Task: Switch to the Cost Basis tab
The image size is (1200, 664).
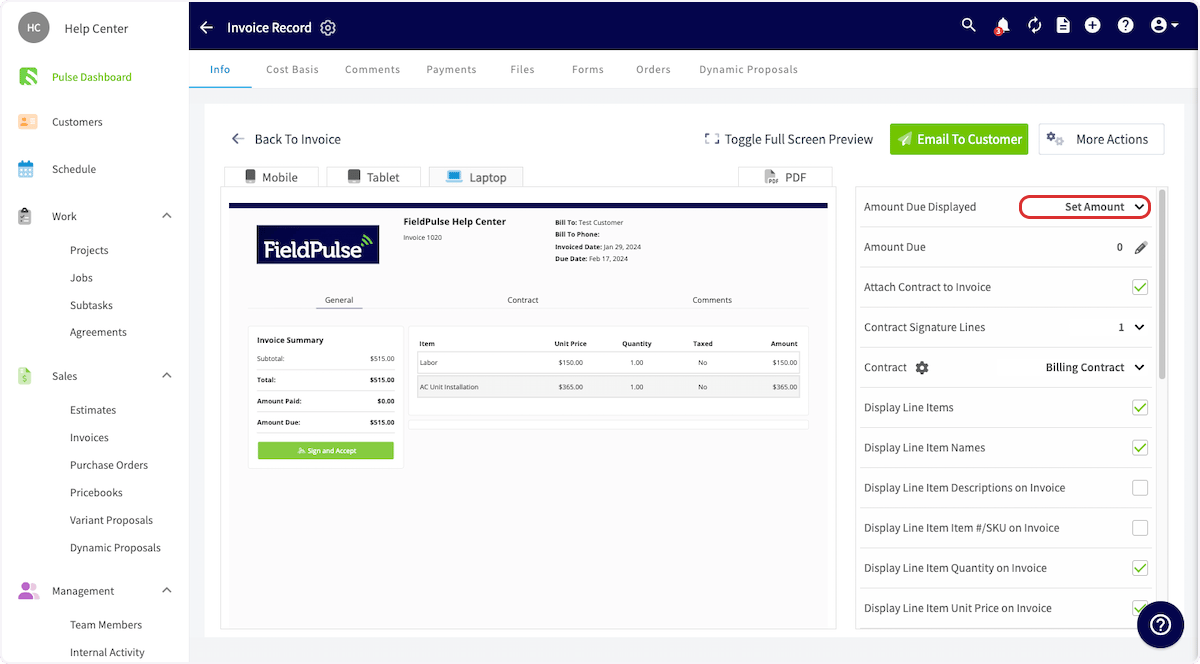Action: click(x=292, y=70)
